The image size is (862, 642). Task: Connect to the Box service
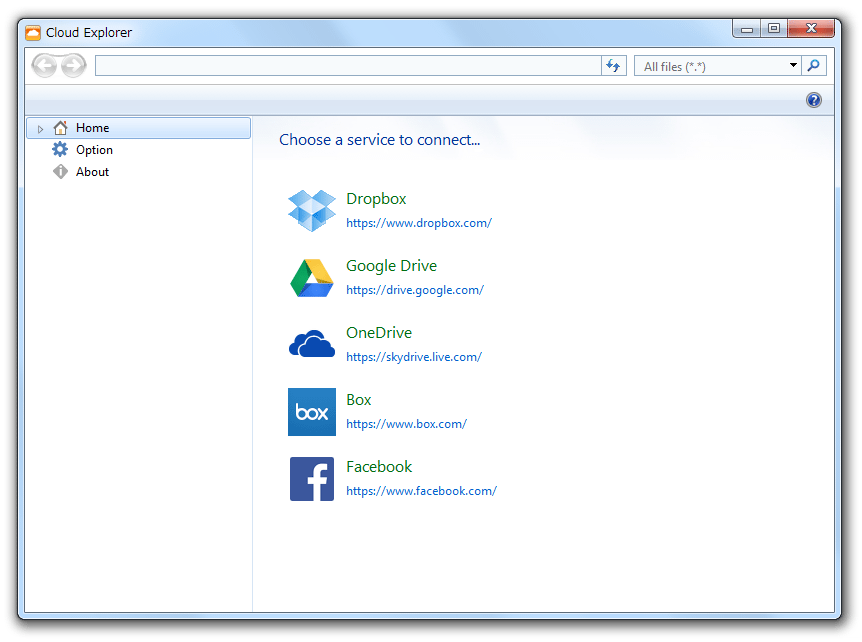pyautogui.click(x=358, y=400)
